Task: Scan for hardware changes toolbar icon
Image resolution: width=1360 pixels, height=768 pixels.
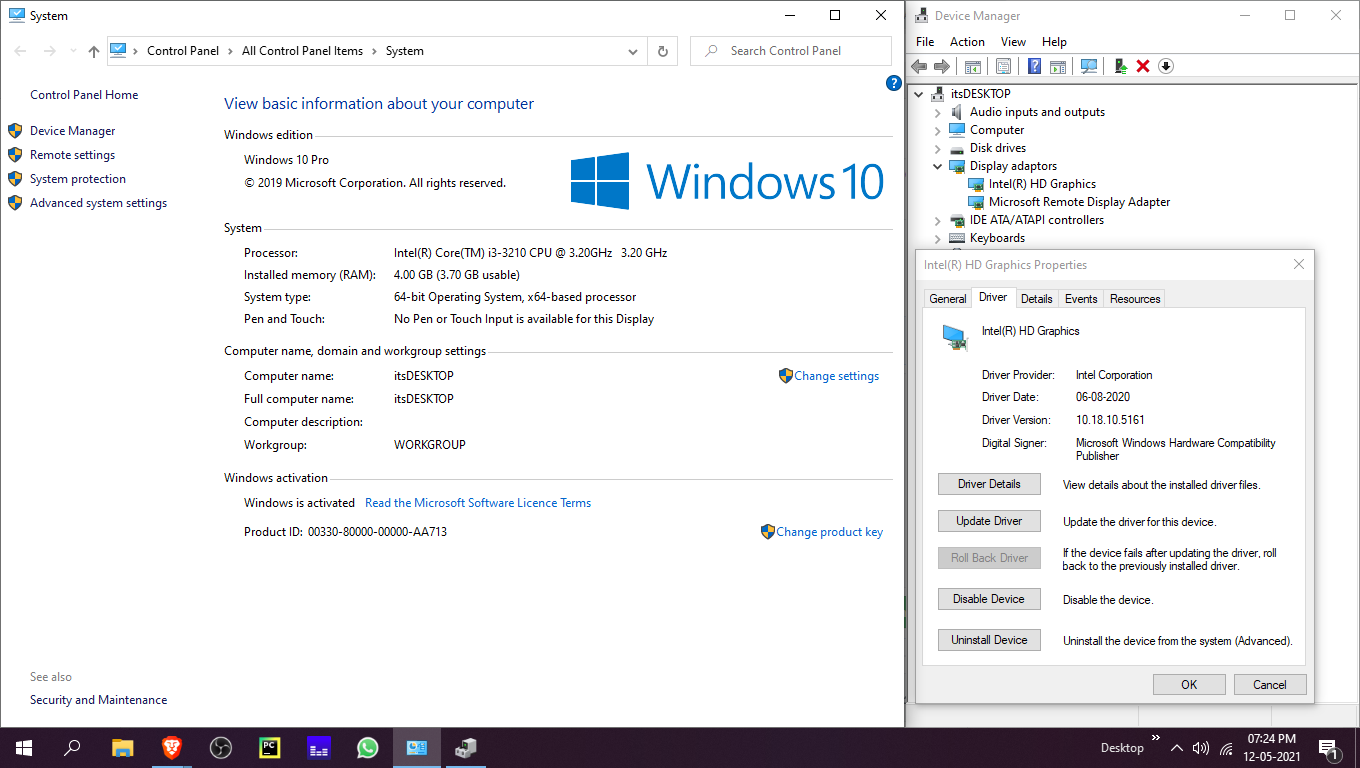Action: (x=1089, y=66)
